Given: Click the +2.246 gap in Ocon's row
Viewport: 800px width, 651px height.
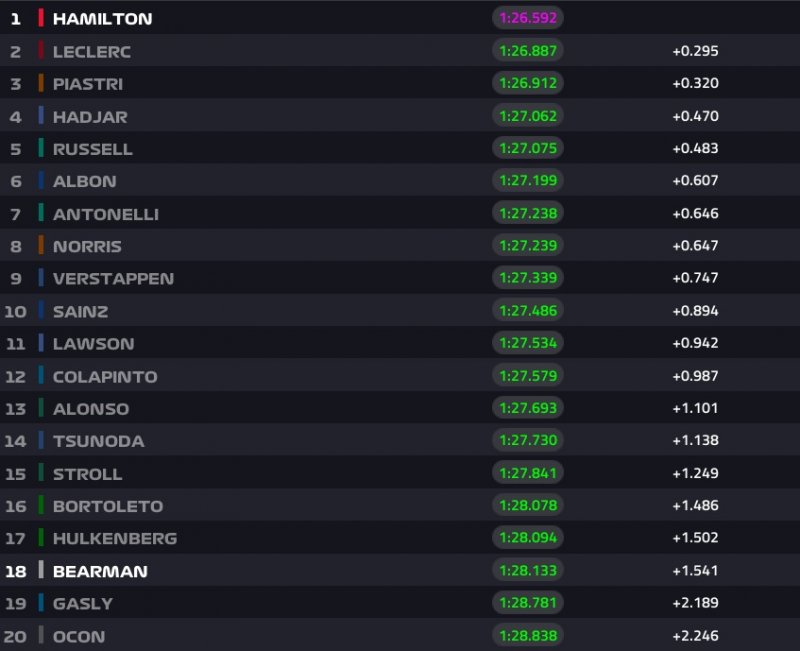Looking at the screenshot, I should coord(695,636).
